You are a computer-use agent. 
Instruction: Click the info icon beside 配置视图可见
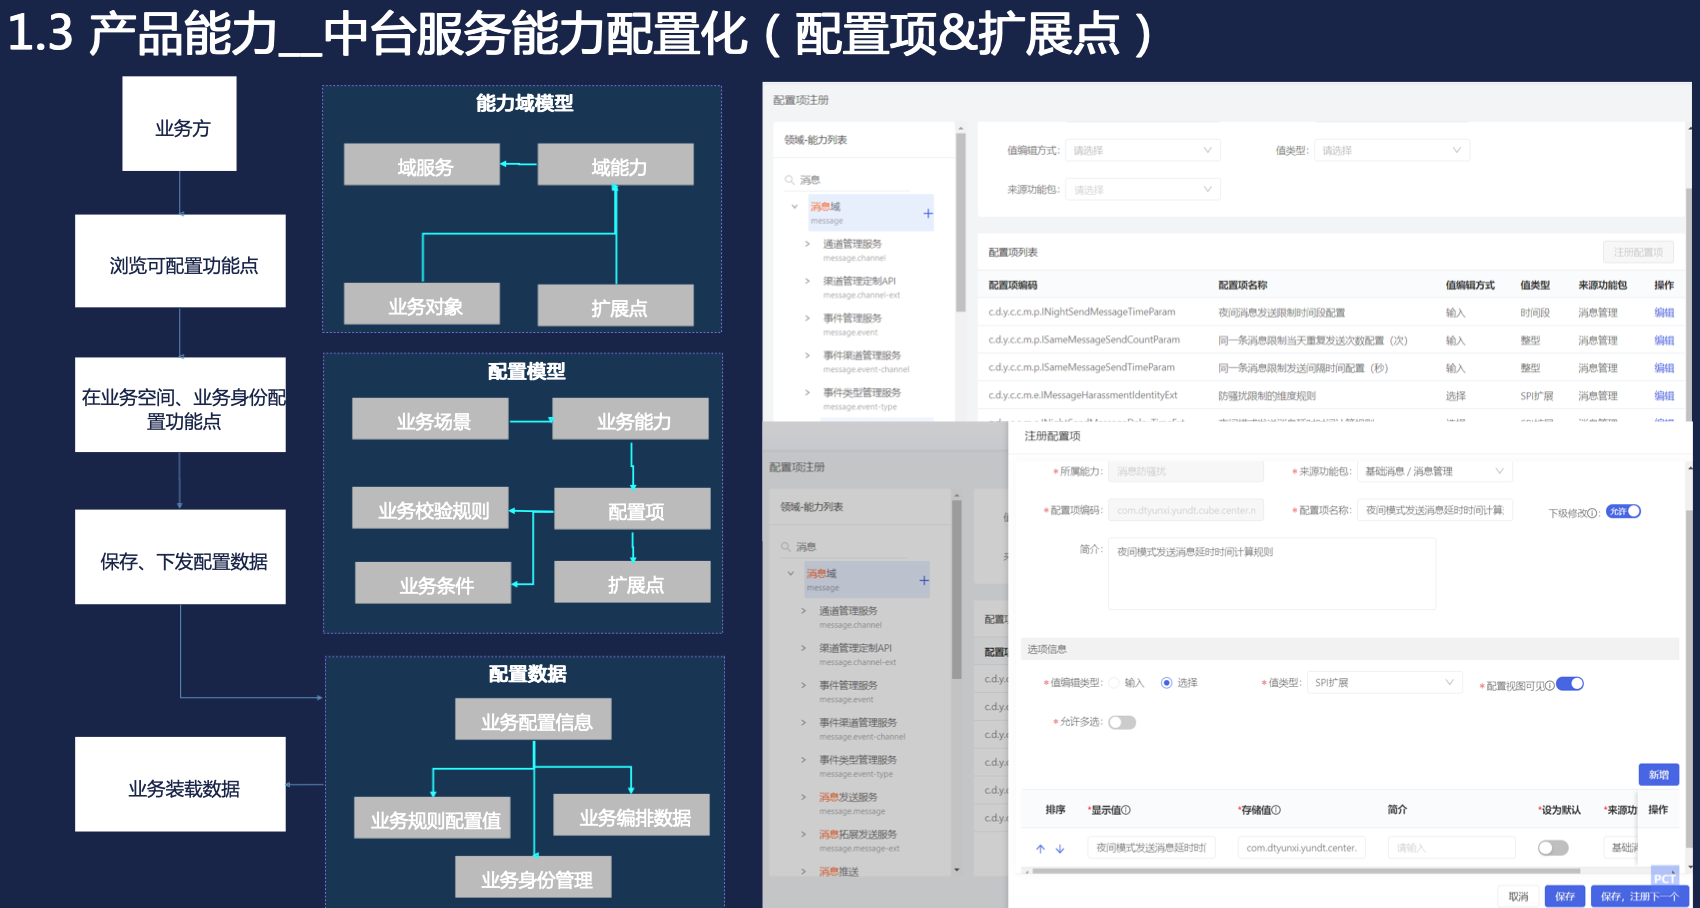pos(1550,686)
